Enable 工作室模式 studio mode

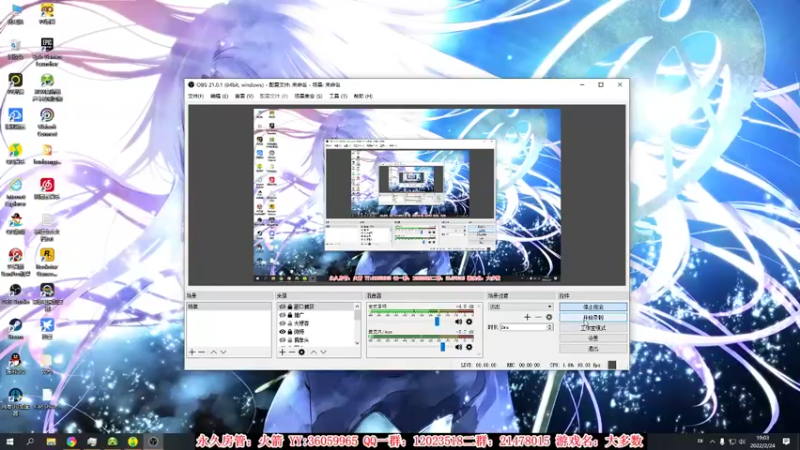point(593,328)
